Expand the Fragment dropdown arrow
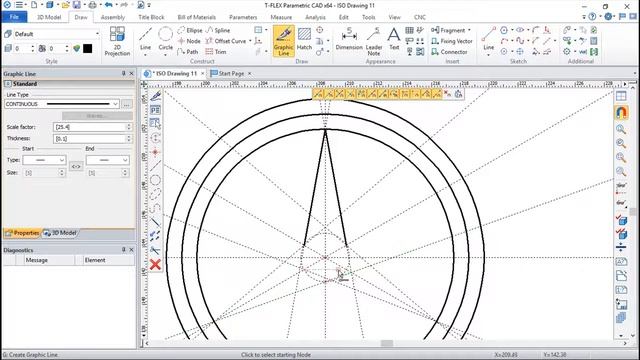Image resolution: width=640 pixels, height=360 pixels. coord(469,30)
